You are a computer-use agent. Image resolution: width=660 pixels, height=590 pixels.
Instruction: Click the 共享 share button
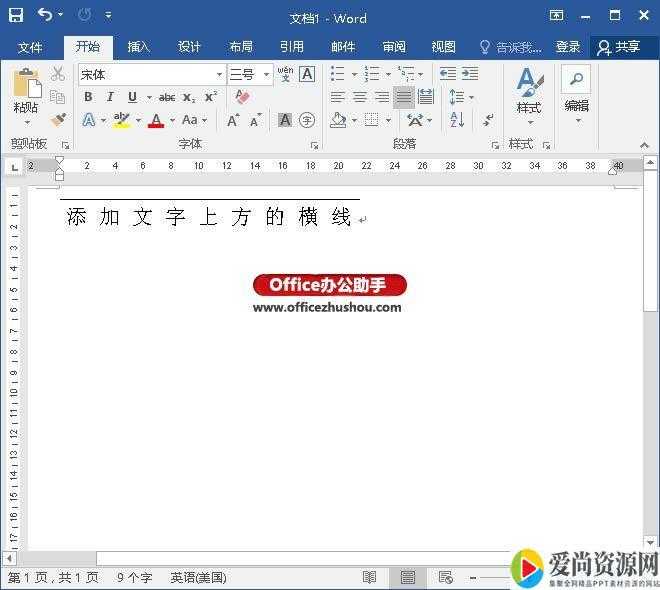tap(618, 47)
